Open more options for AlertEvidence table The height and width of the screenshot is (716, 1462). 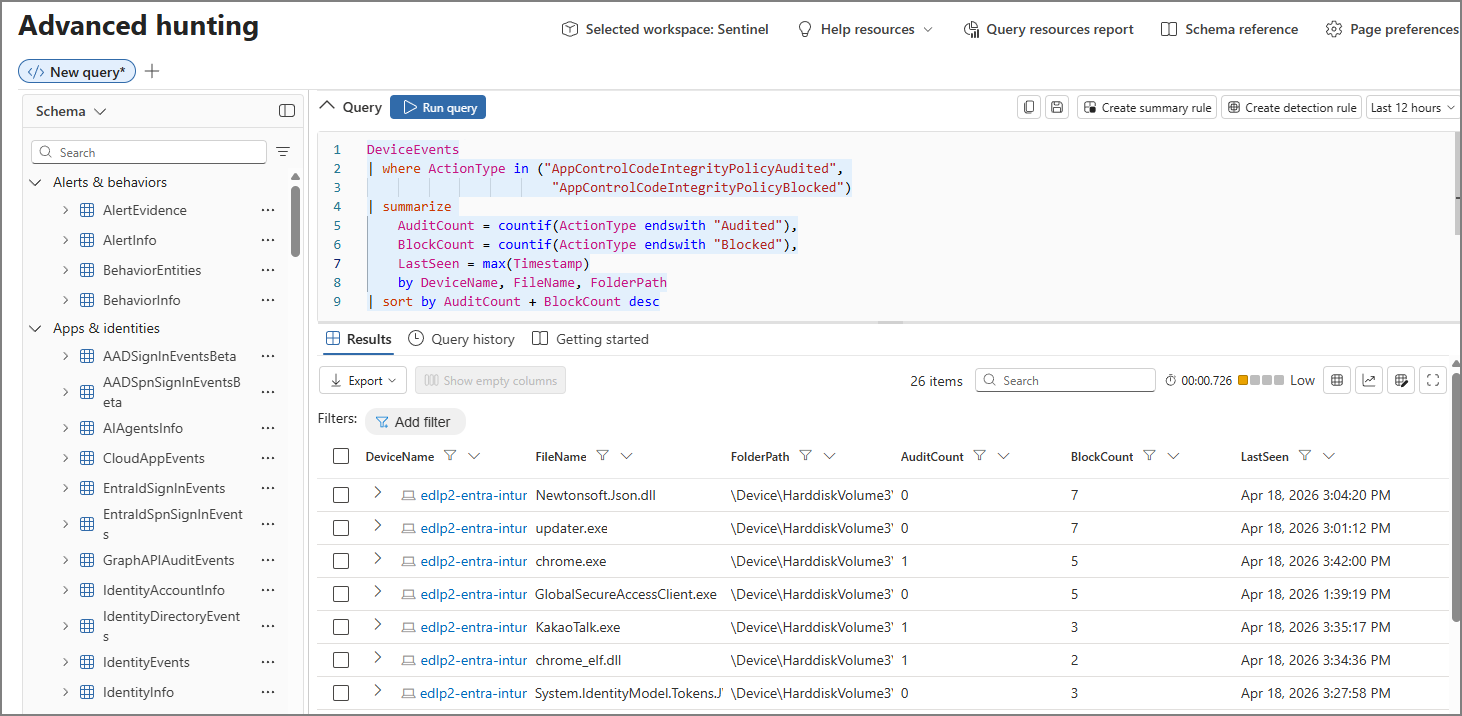point(268,210)
